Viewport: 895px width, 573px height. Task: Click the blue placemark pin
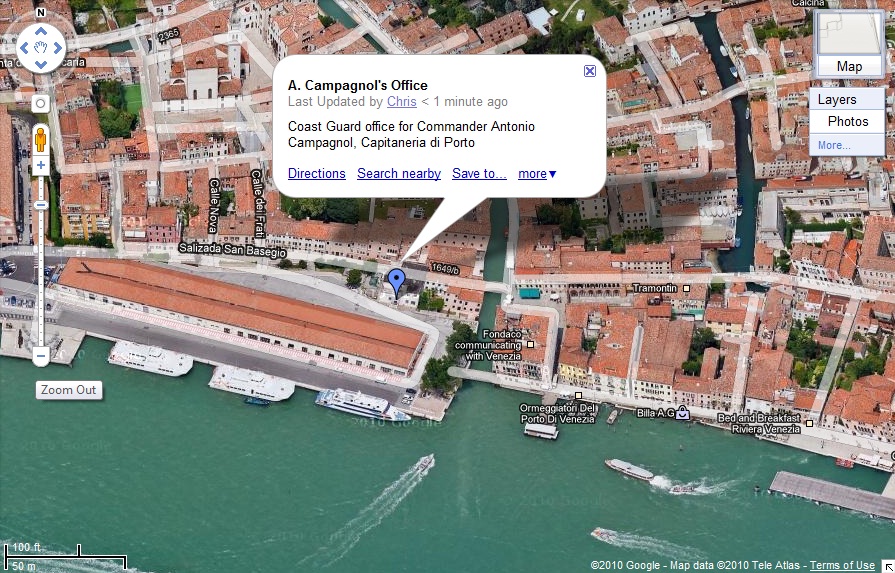point(396,284)
